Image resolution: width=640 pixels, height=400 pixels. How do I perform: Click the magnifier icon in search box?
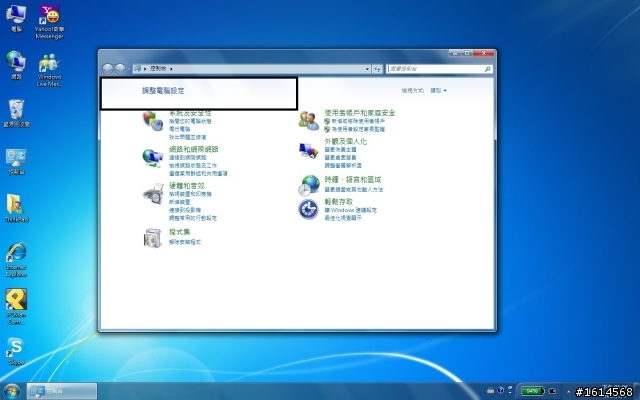(487, 69)
